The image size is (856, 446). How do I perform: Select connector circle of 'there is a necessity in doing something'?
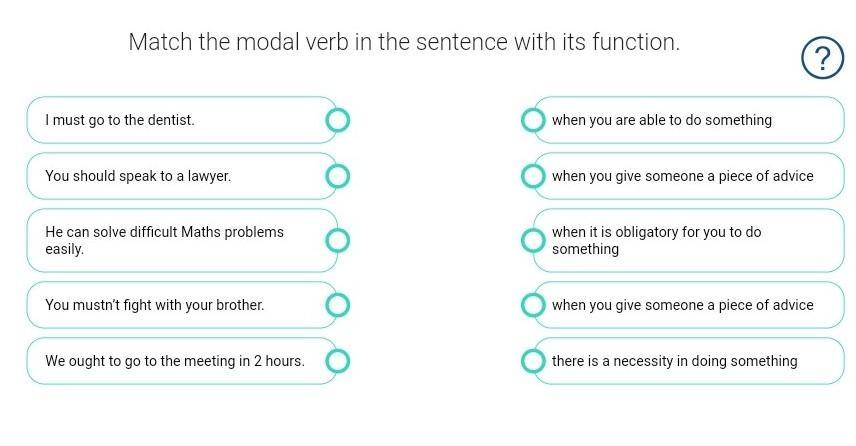pyautogui.click(x=533, y=361)
